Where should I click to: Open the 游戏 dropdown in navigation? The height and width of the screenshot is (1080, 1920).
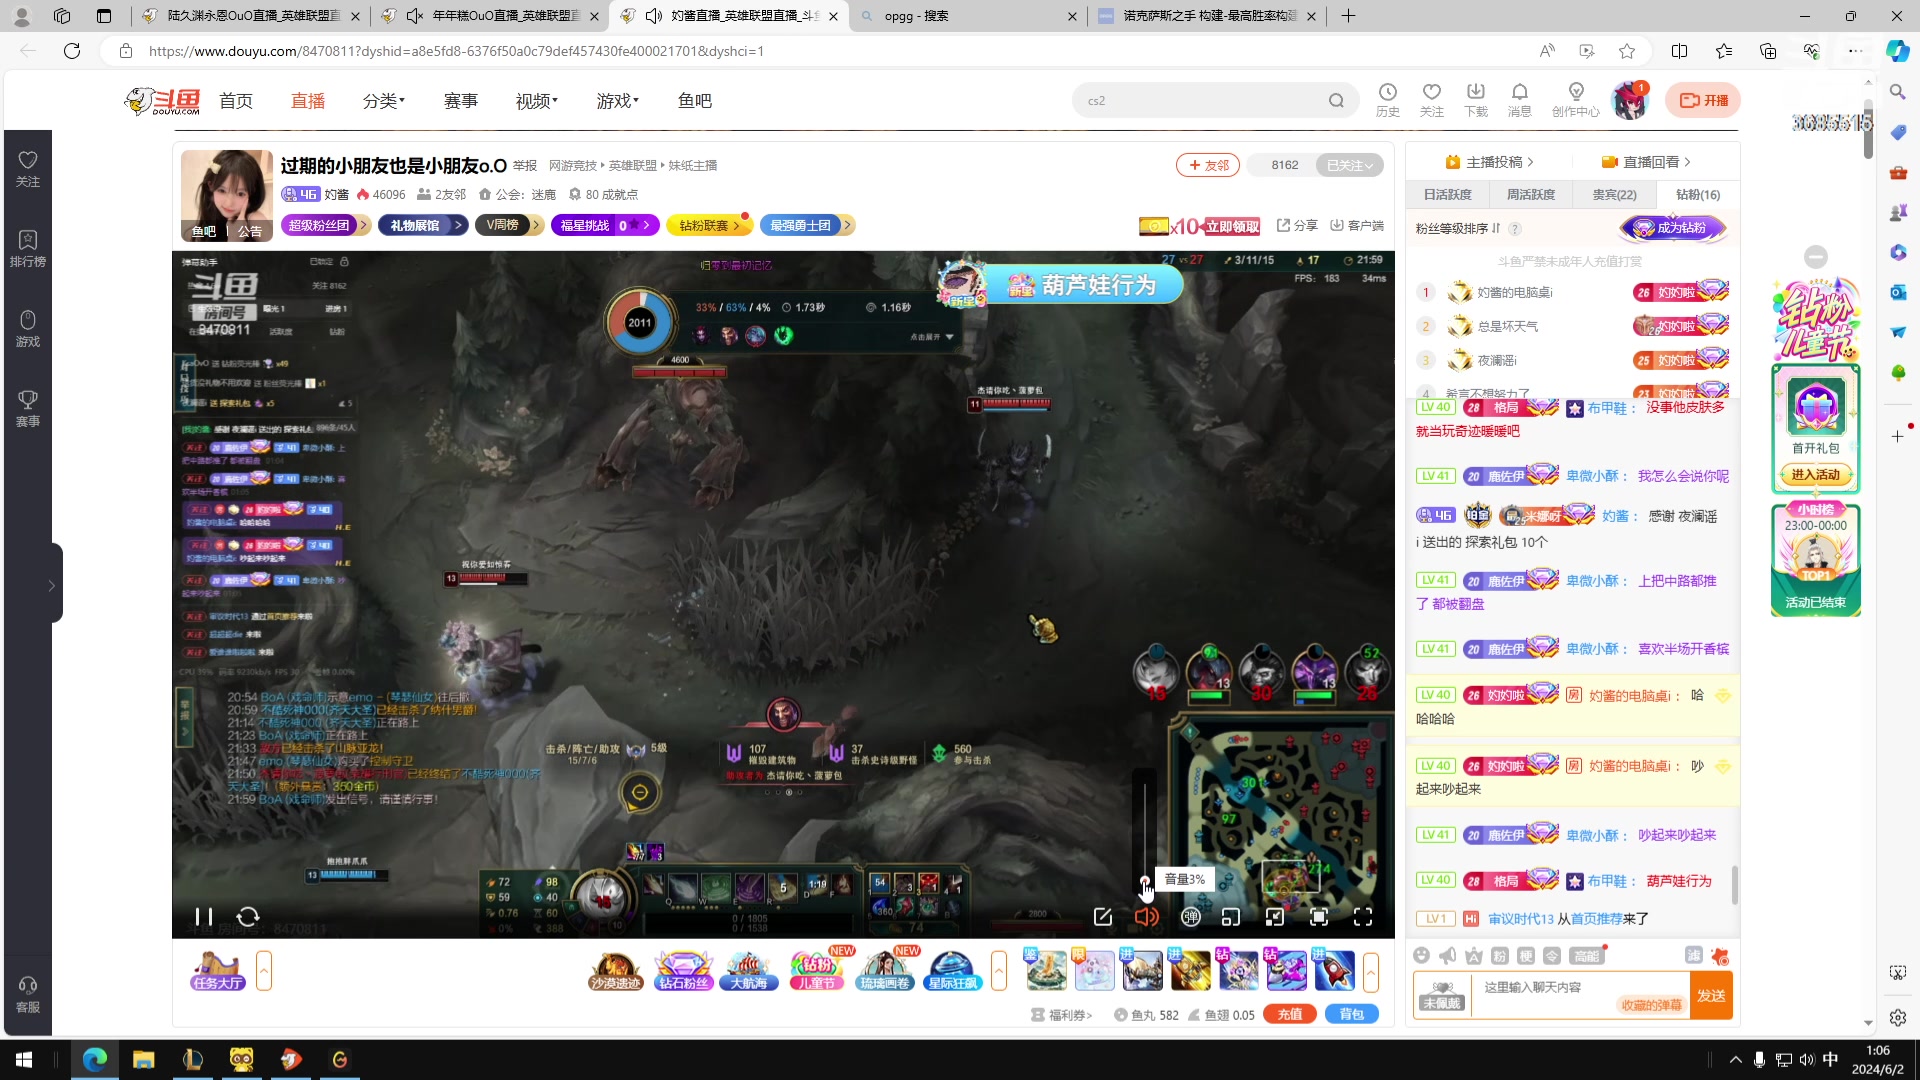(x=617, y=100)
